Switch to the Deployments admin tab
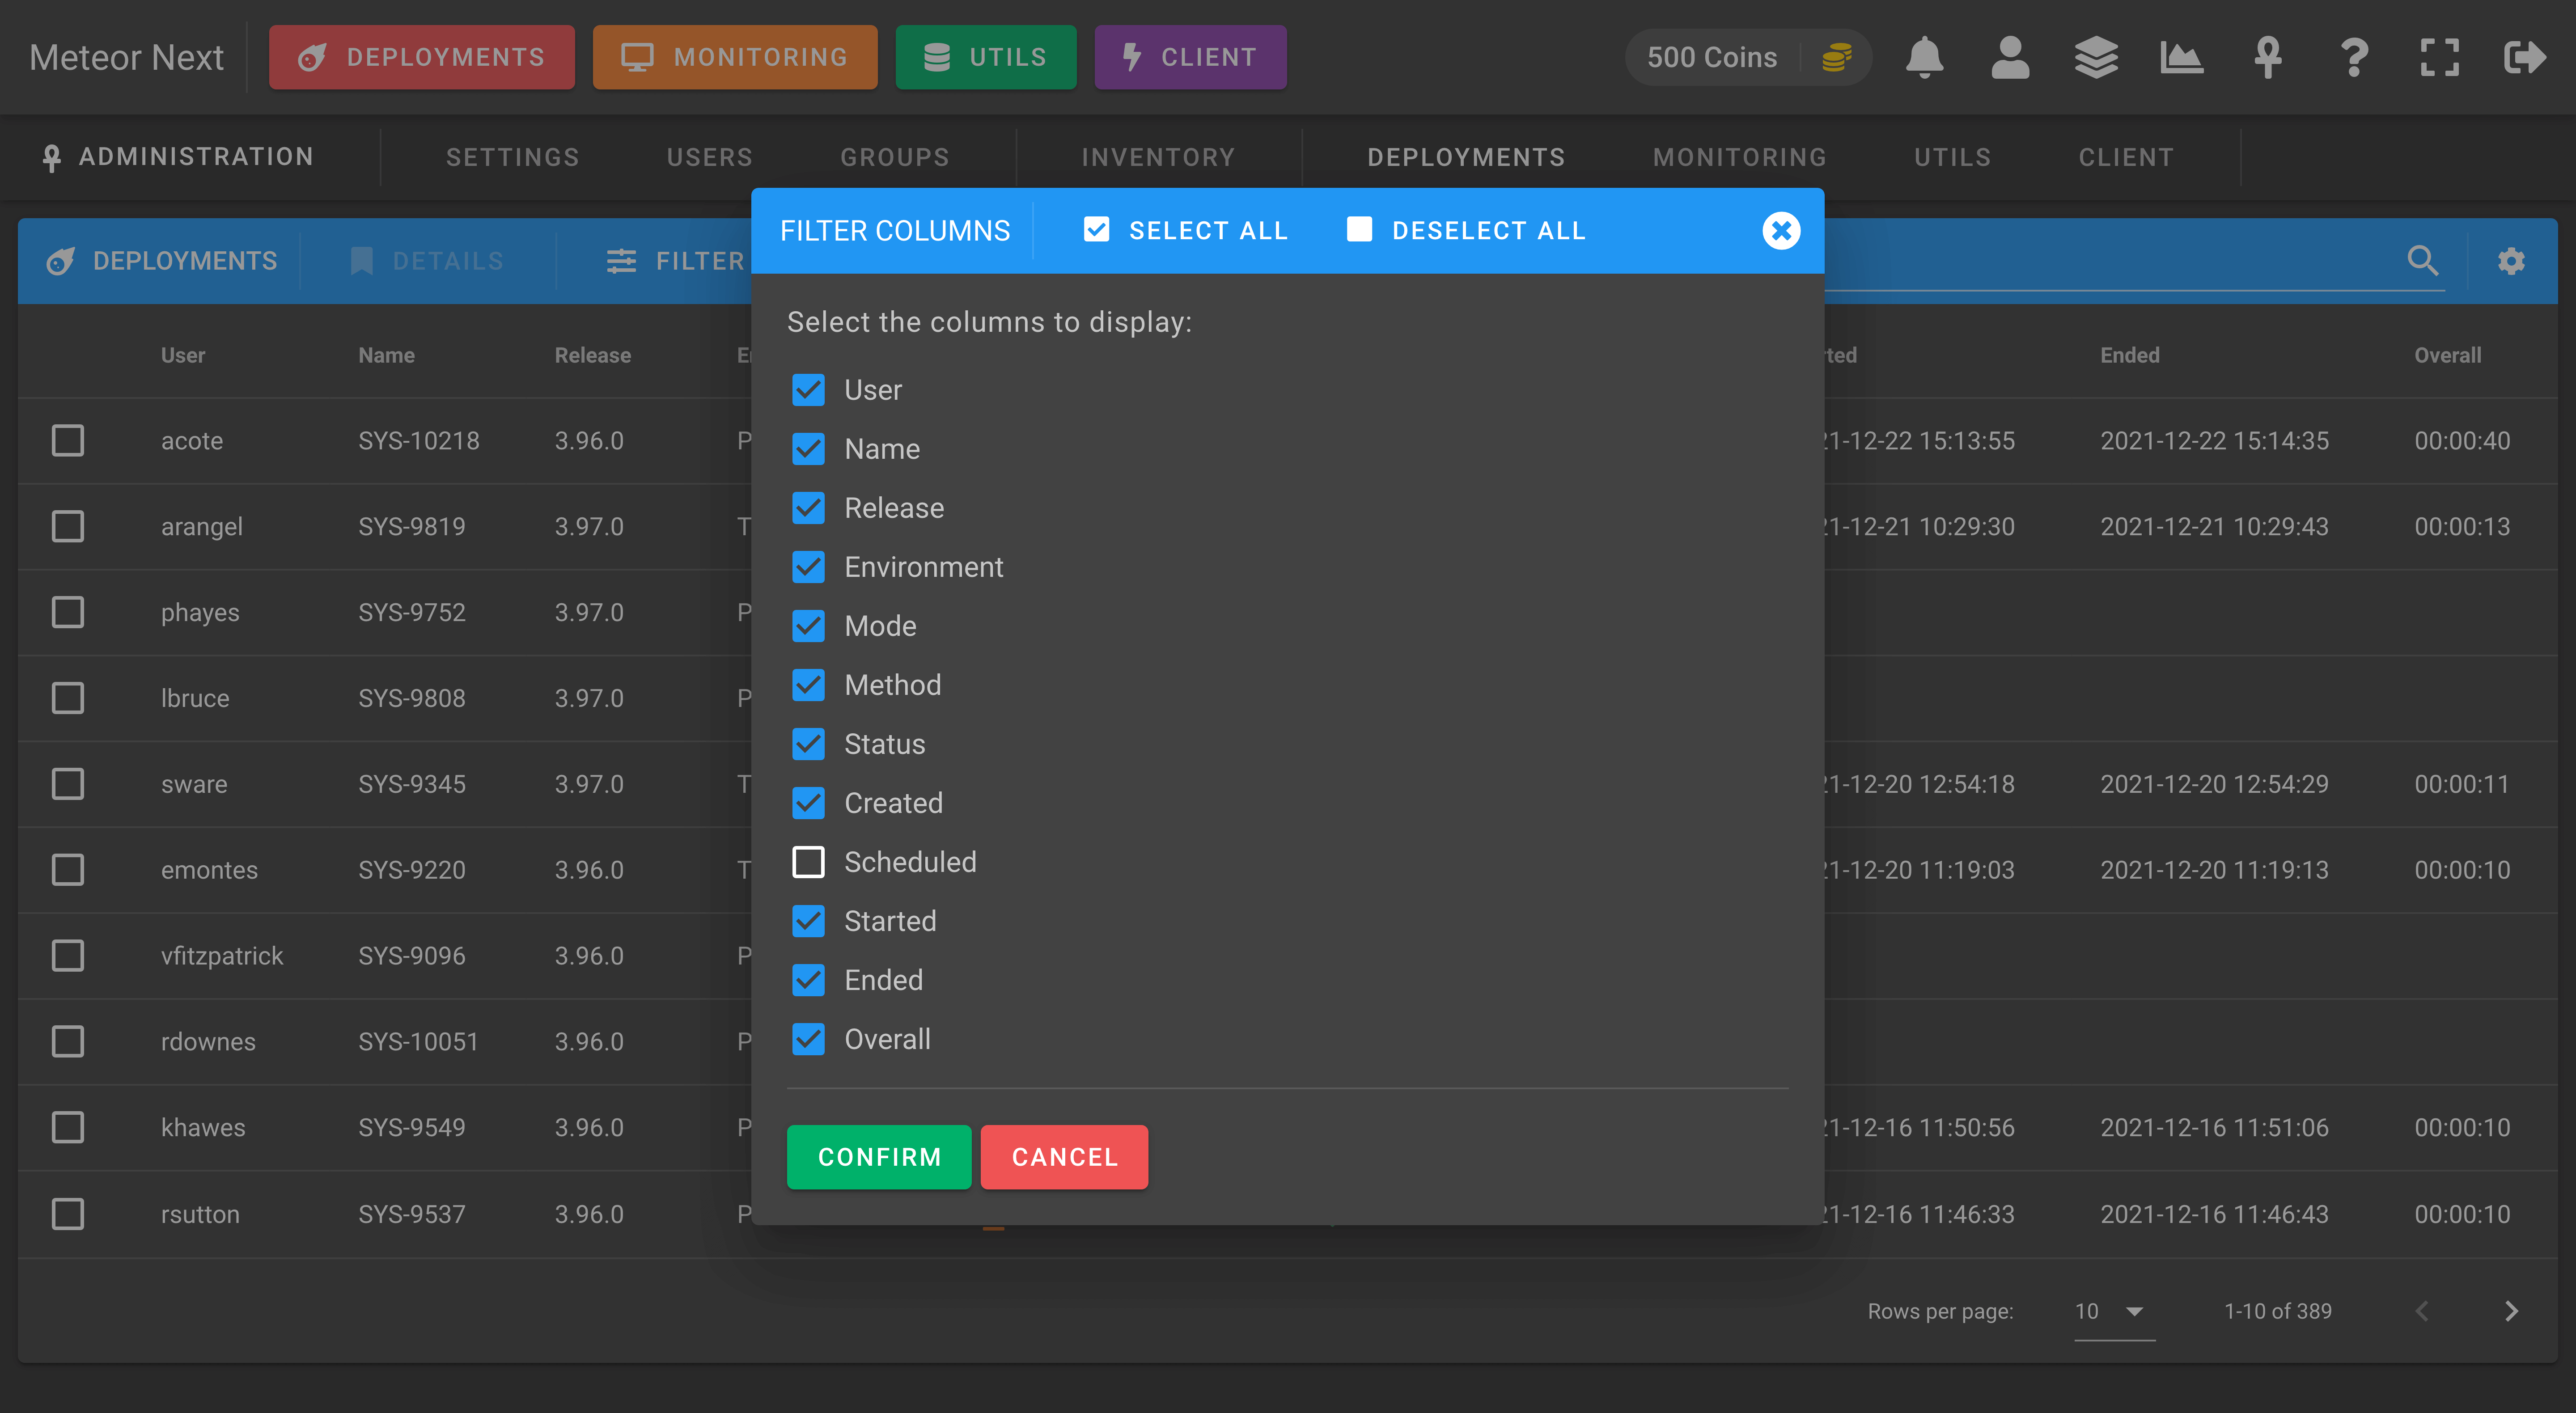This screenshot has width=2576, height=1413. 1466,157
